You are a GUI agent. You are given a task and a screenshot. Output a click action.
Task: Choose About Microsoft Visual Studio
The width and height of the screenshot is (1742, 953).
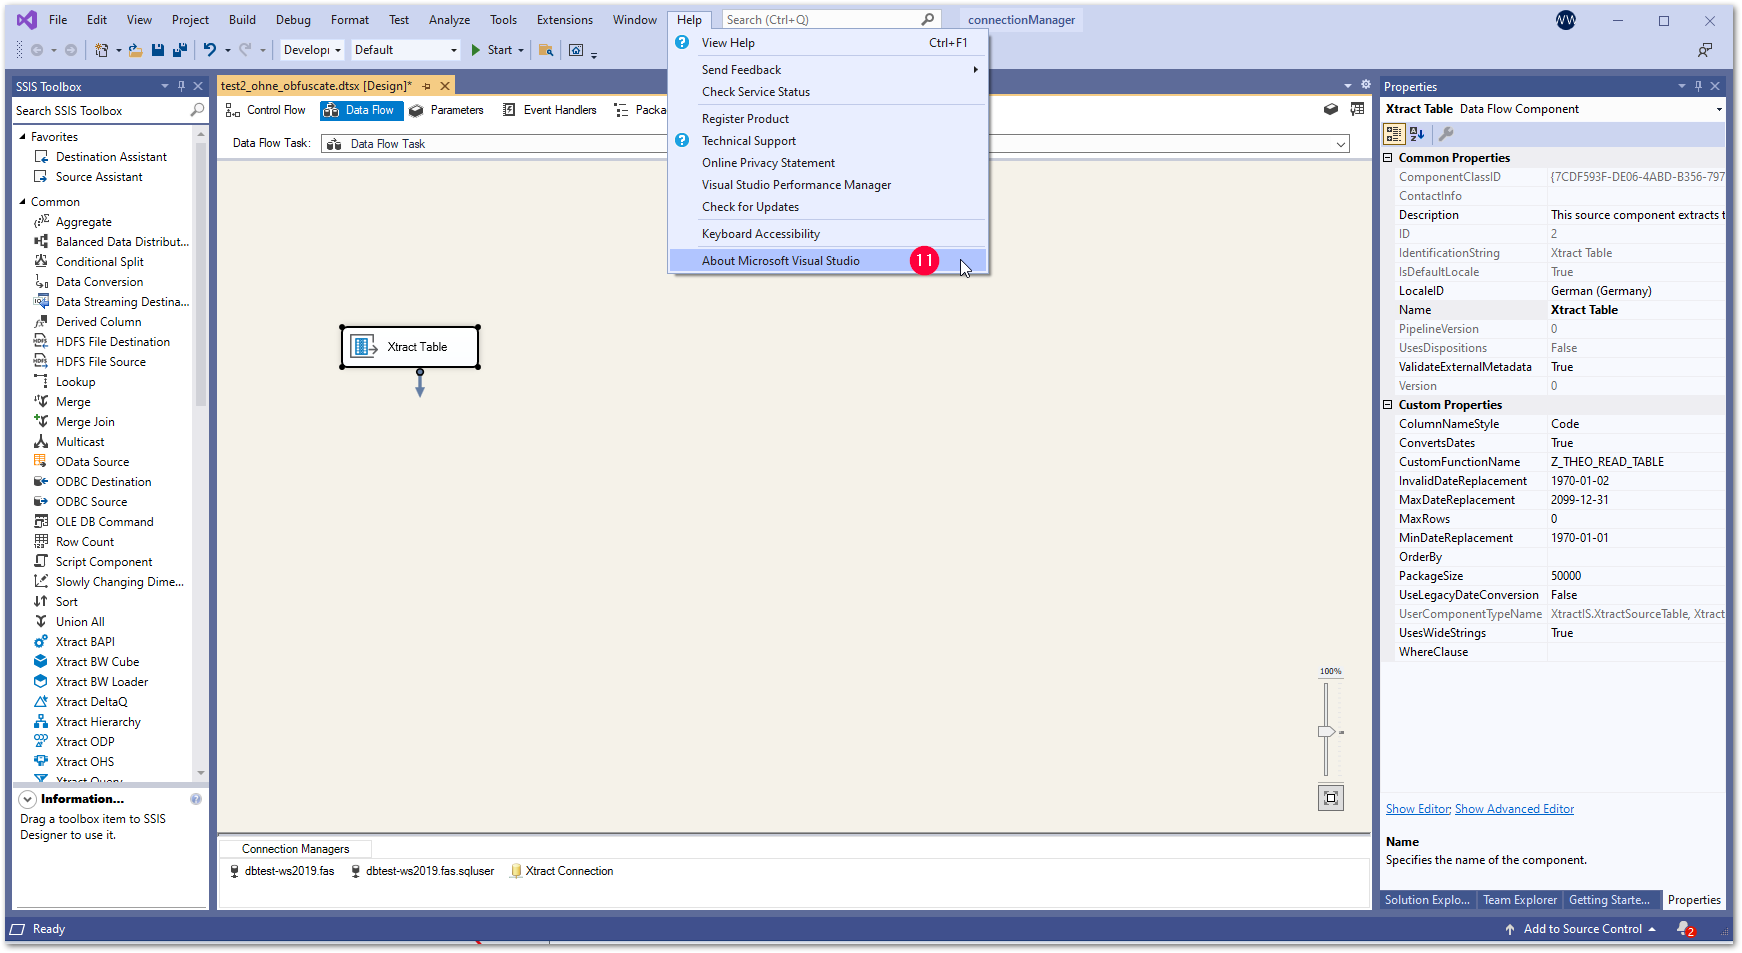tap(780, 261)
